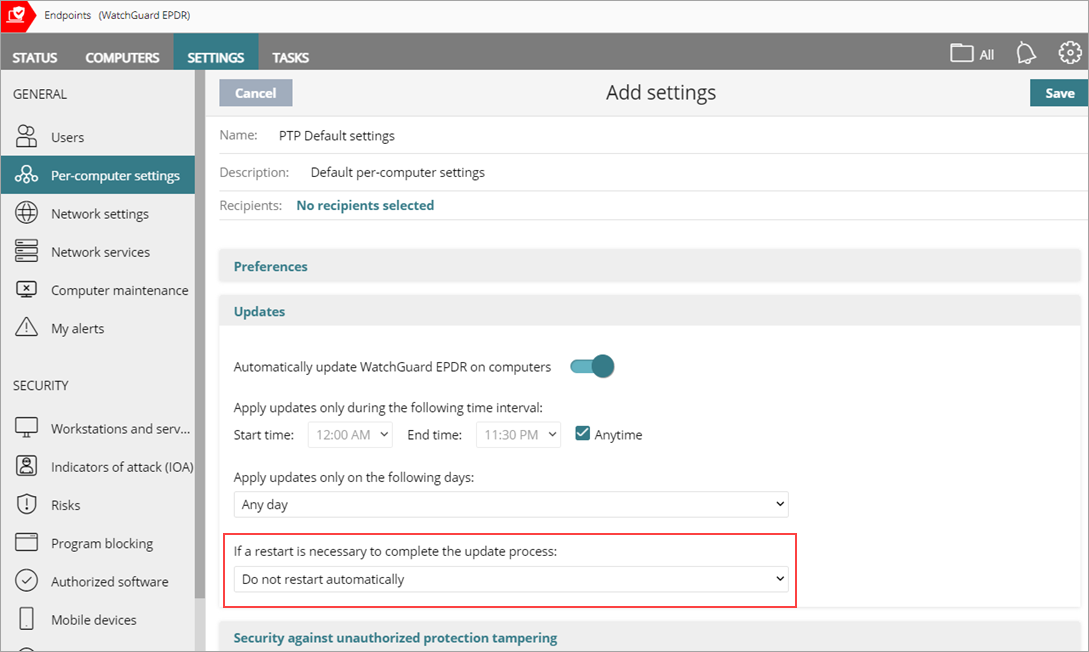Viewport: 1089px width, 652px height.
Task: Click the Save button
Action: pyautogui.click(x=1059, y=92)
